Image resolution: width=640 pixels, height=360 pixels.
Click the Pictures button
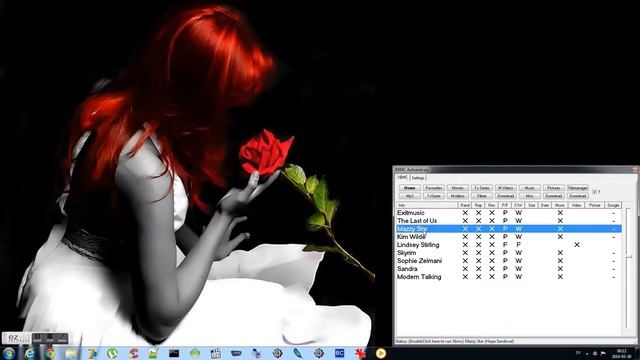554,188
